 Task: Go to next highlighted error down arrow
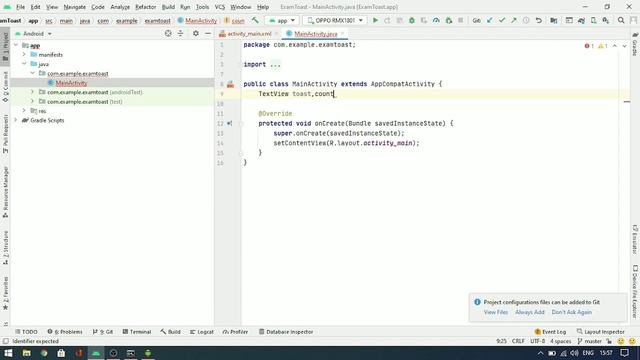[x=624, y=46]
